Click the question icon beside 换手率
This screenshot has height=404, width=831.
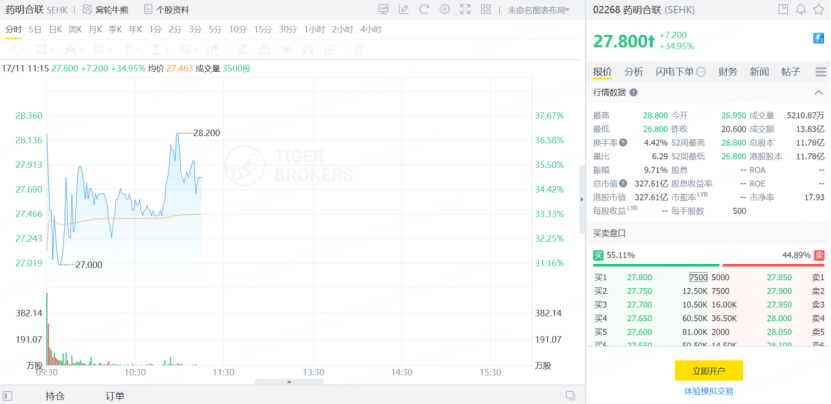[x=623, y=143]
